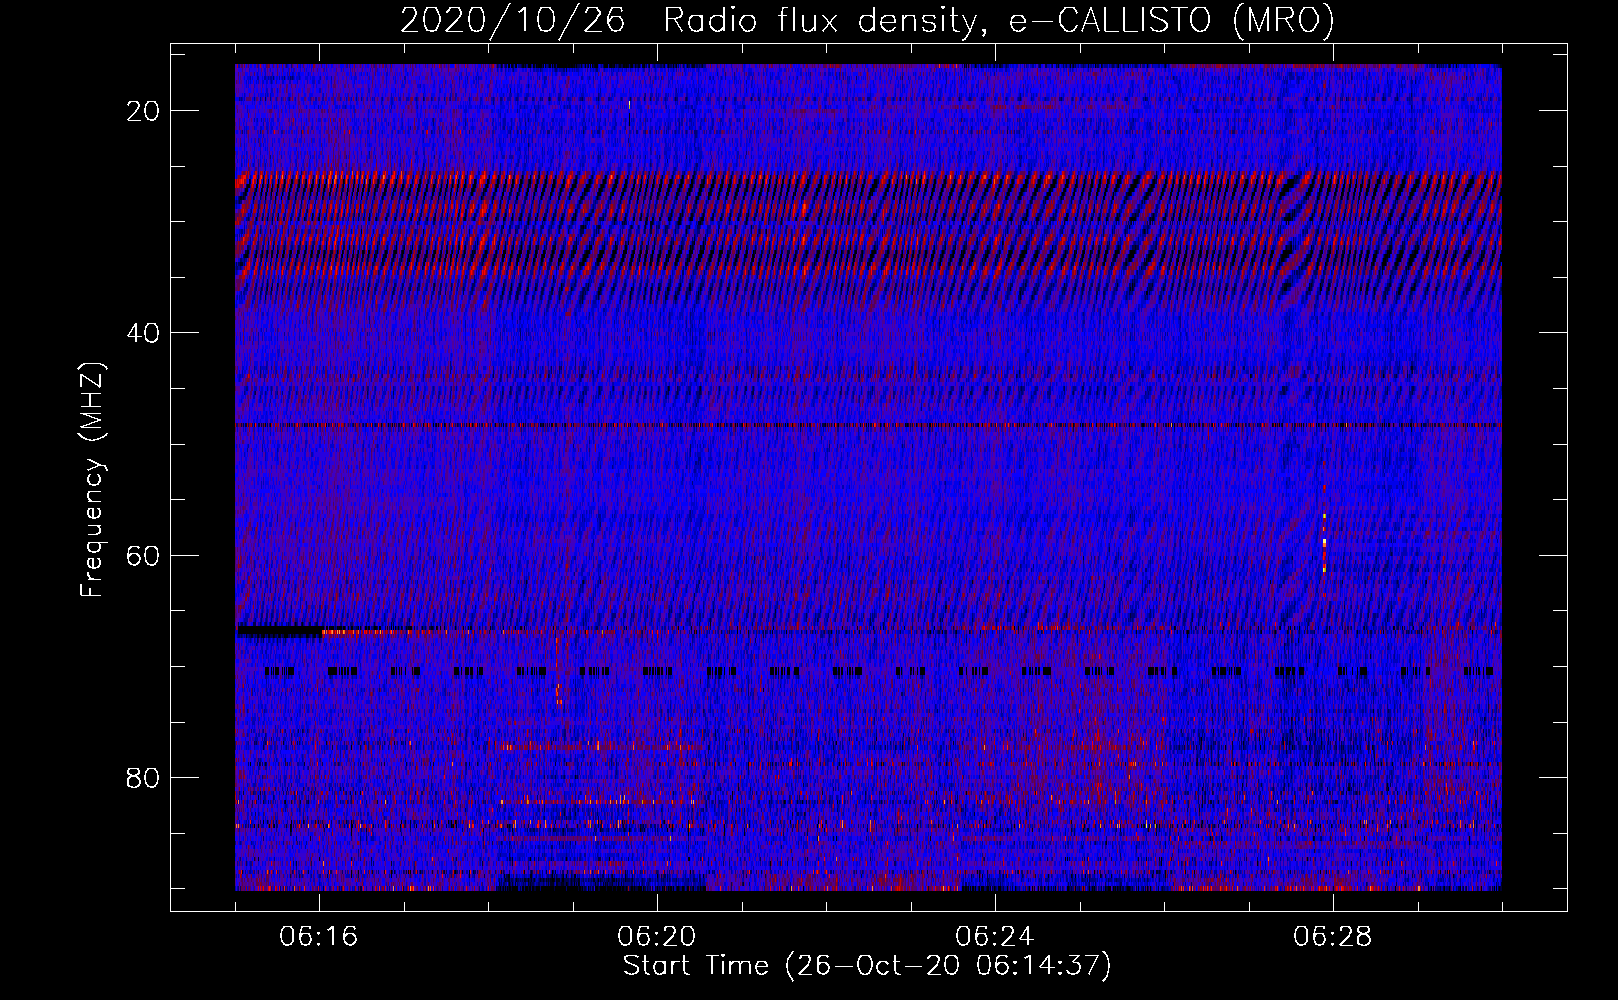The height and width of the screenshot is (1000, 1618).
Task: Click the 06:24 time tick label
Action: click(x=995, y=937)
